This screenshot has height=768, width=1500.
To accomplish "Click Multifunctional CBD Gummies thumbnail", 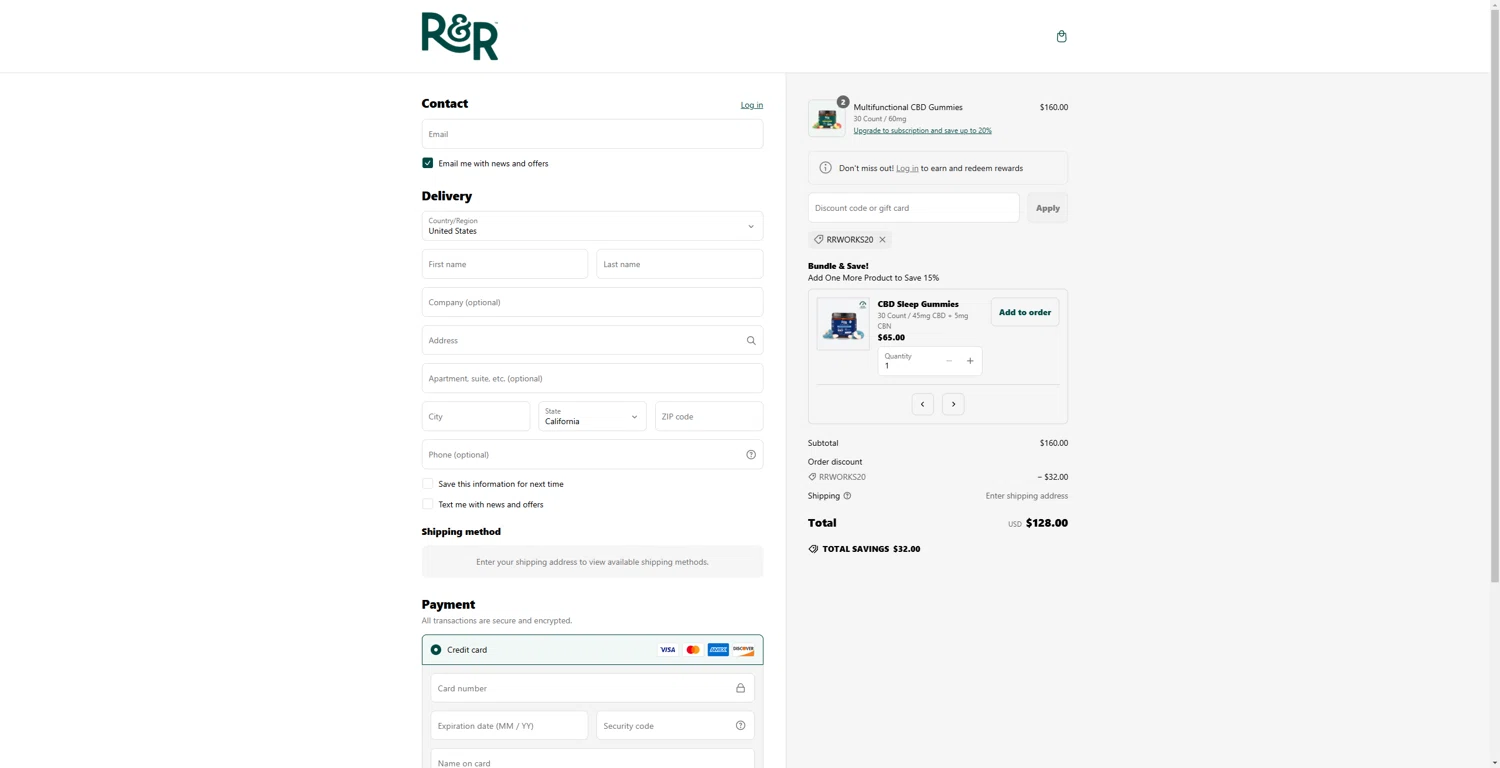I will [x=826, y=118].
